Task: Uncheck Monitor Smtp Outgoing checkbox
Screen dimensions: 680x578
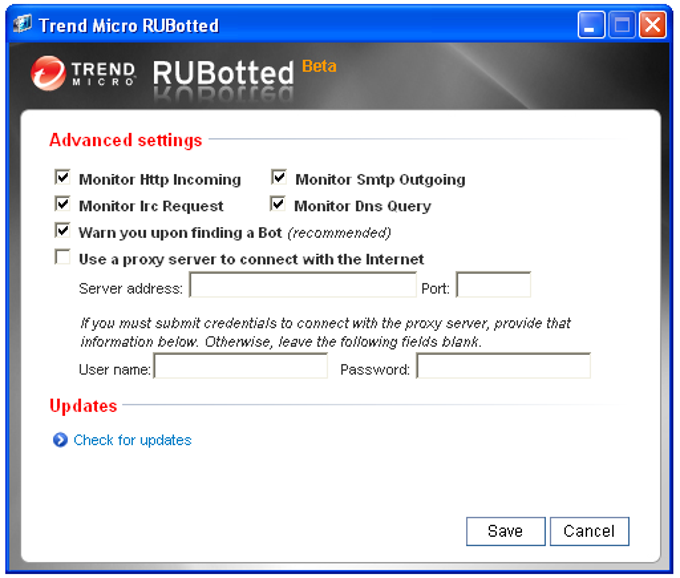Action: pyautogui.click(x=278, y=177)
